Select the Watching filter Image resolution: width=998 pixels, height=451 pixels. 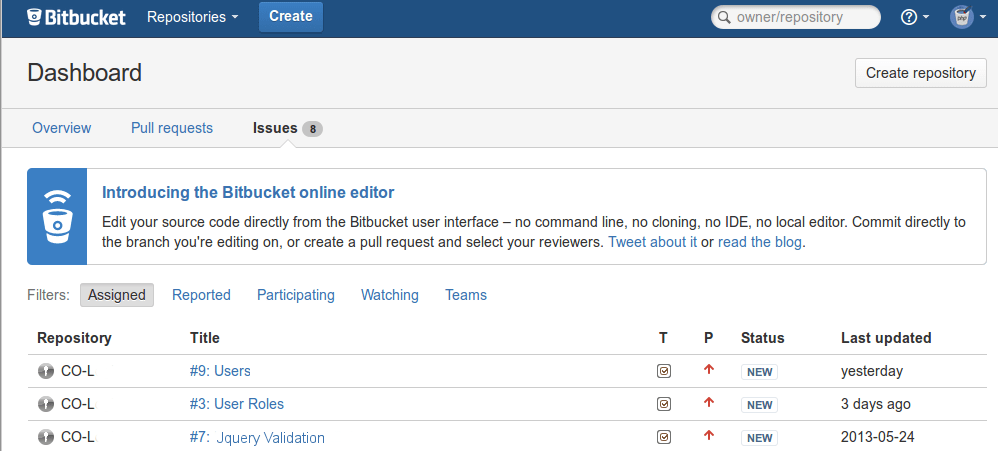390,295
